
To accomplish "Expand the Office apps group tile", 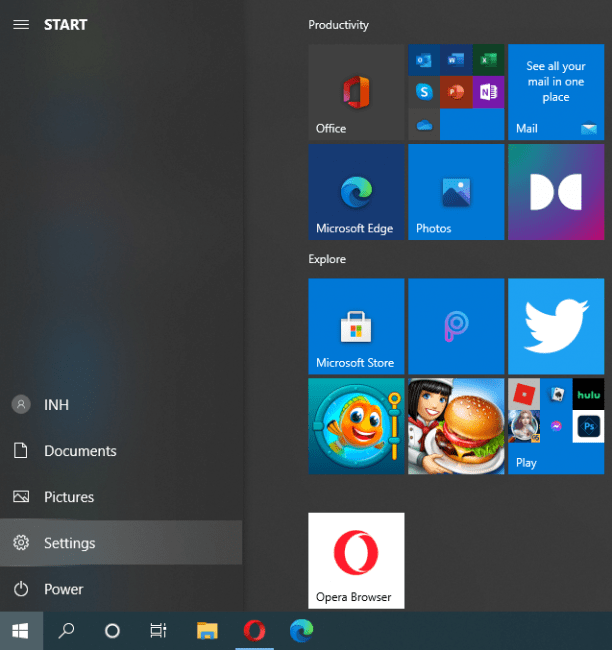I will pos(456,92).
